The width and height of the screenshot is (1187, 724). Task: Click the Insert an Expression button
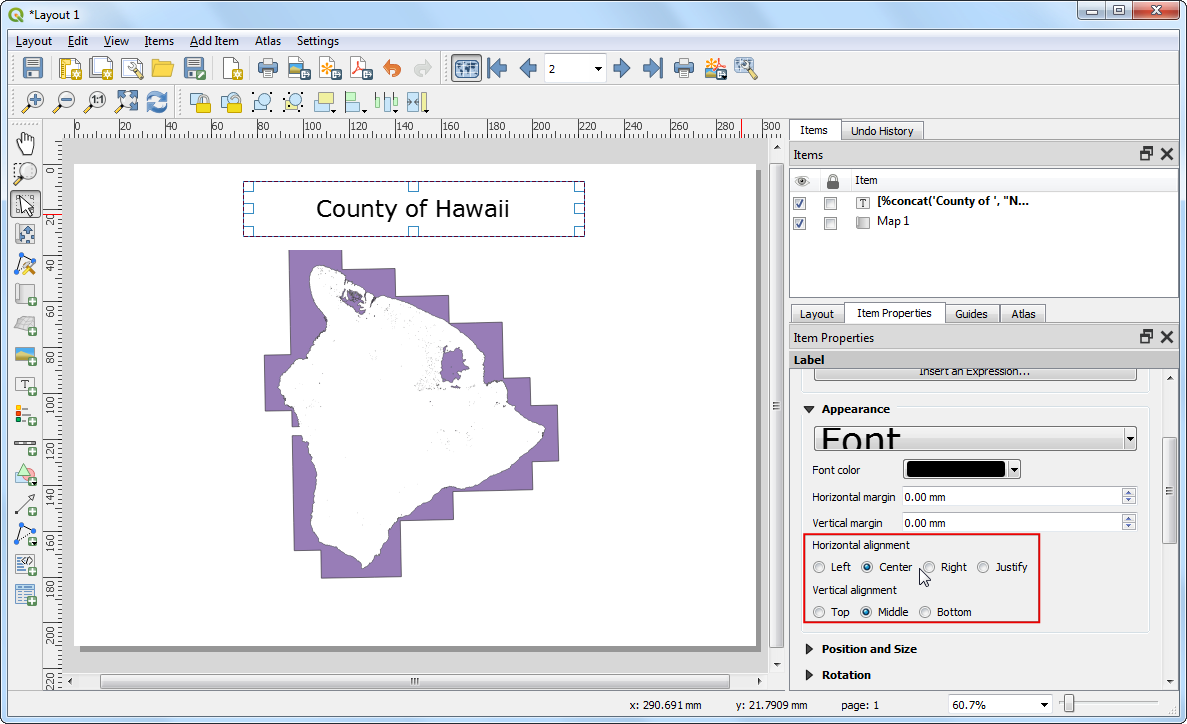pyautogui.click(x=974, y=372)
